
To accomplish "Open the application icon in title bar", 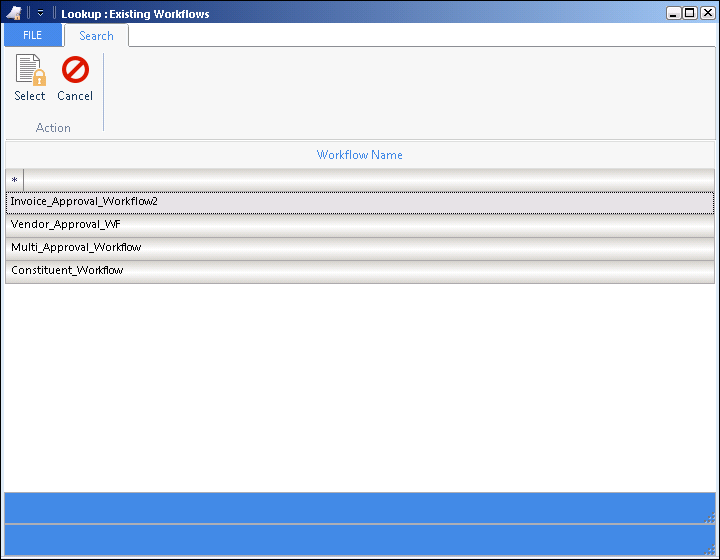I will coord(14,13).
